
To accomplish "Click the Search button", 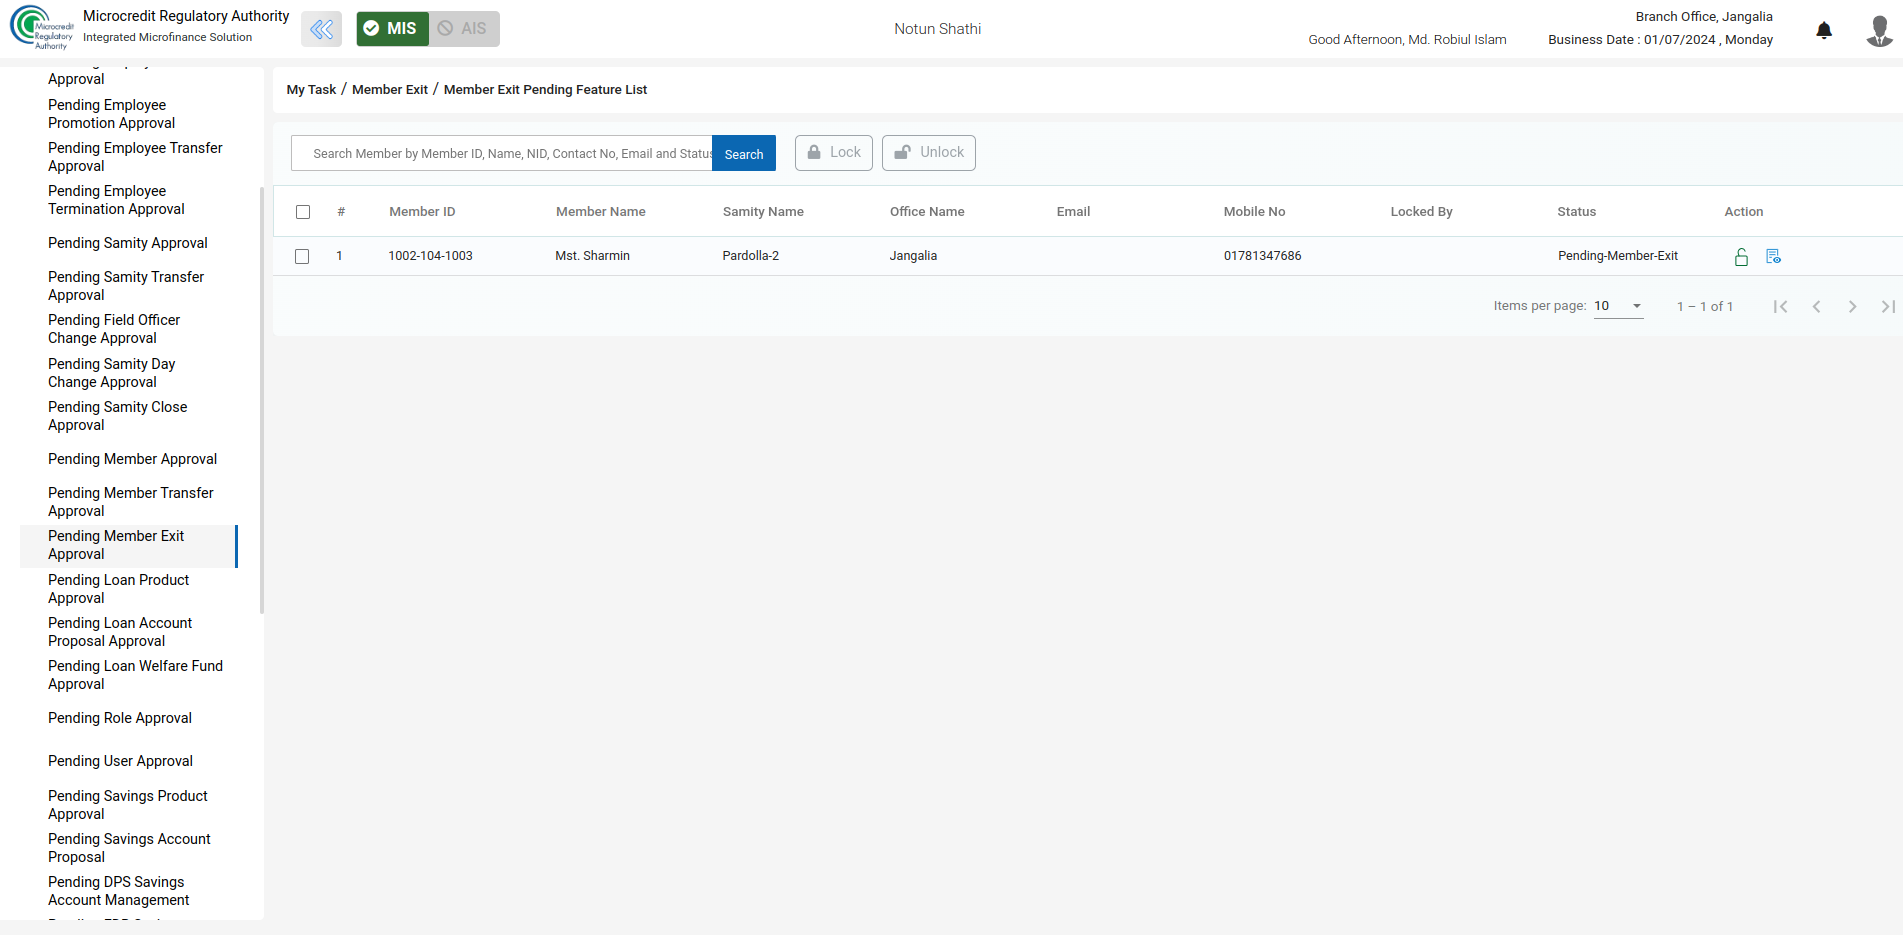I will pyautogui.click(x=744, y=154).
